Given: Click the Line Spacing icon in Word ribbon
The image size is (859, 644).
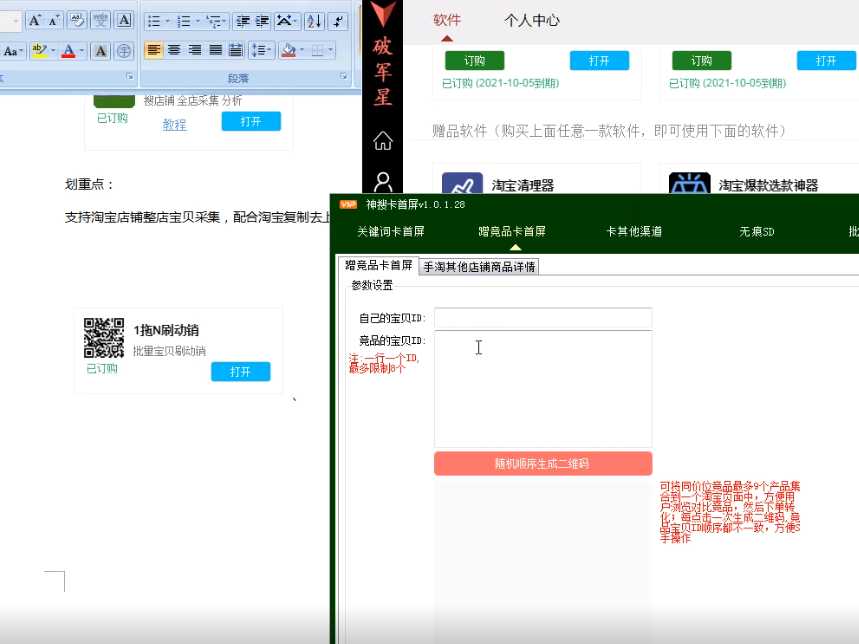Looking at the screenshot, I should click(260, 50).
